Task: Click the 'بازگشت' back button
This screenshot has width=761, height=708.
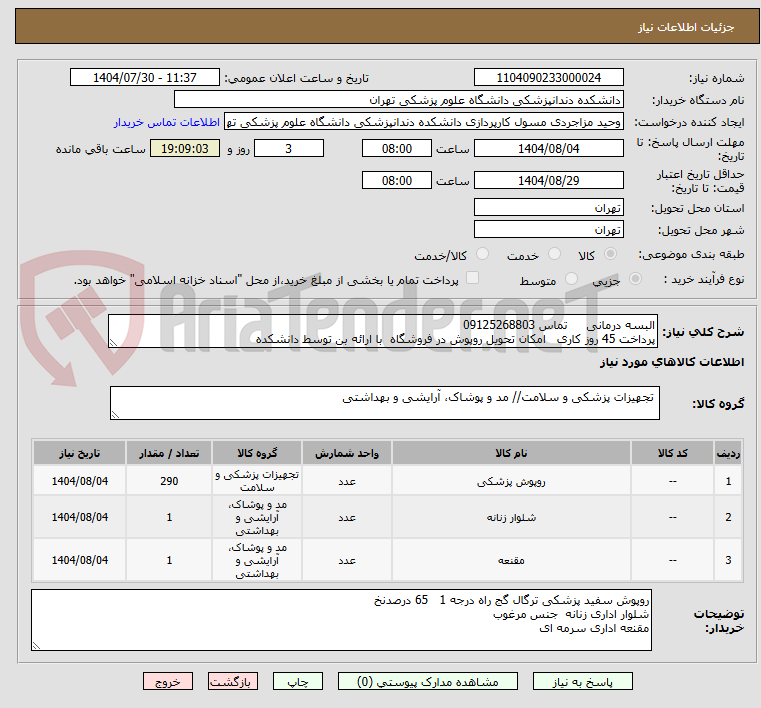Action: [233, 681]
